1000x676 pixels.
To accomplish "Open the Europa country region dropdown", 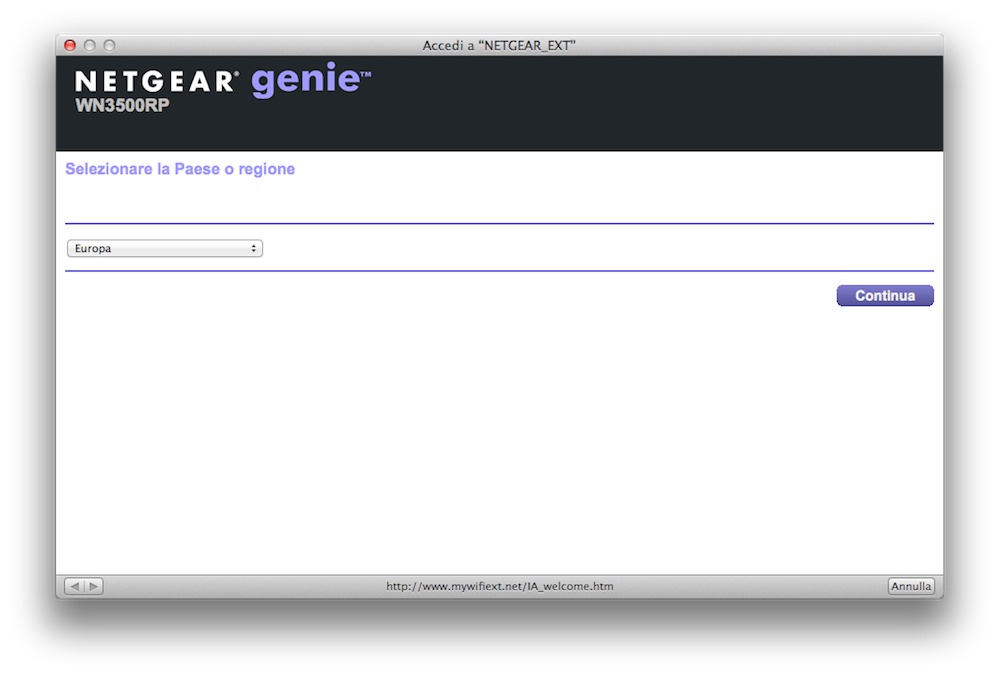I will pos(165,248).
